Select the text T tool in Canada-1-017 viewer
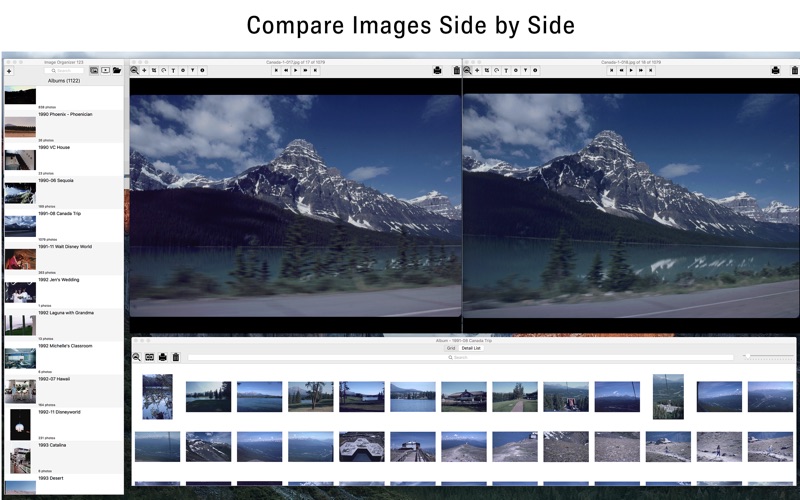 [x=173, y=70]
